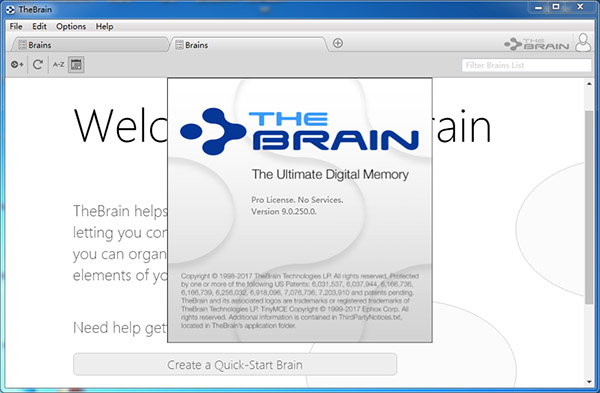600x393 pixels.
Task: Dismiss the about splash via TheBrain logo
Action: [299, 131]
